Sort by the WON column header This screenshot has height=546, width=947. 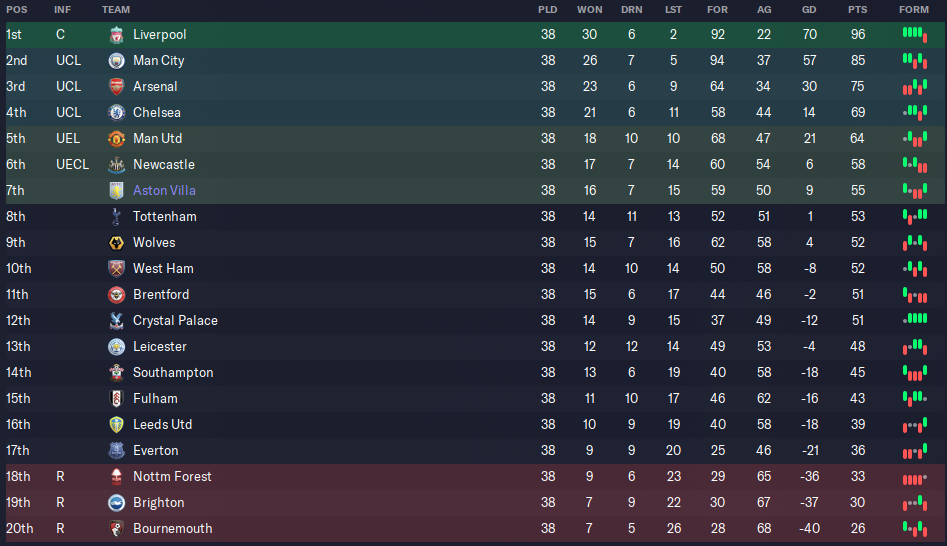[x=589, y=10]
